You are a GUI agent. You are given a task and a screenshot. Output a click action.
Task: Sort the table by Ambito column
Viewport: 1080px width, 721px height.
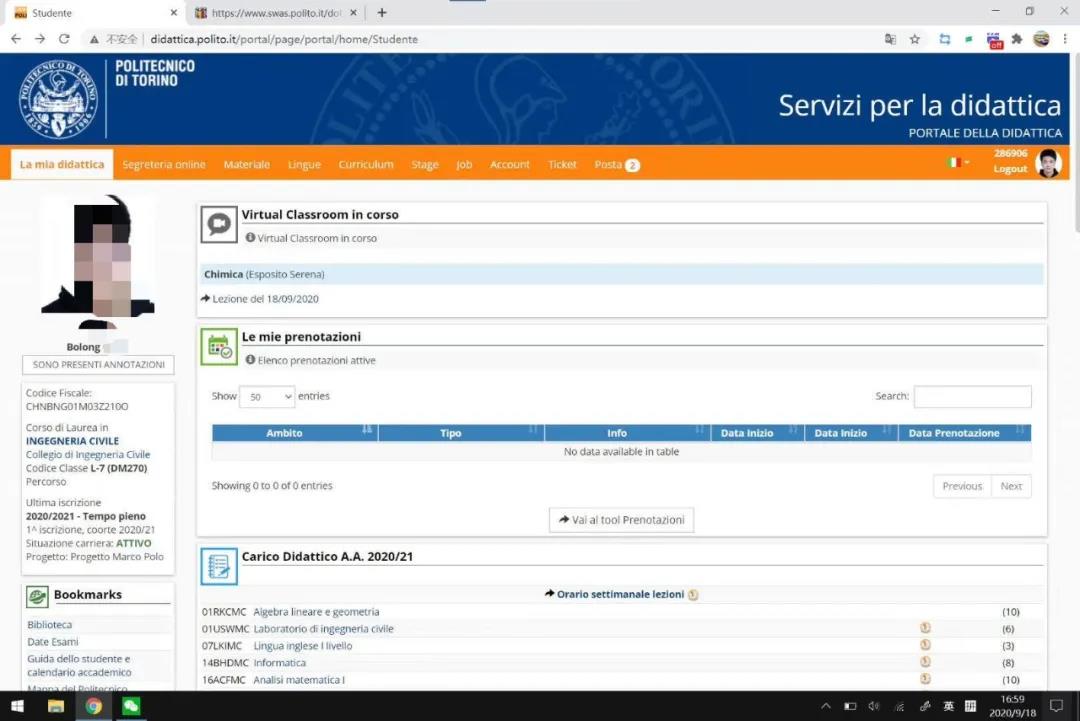295,432
